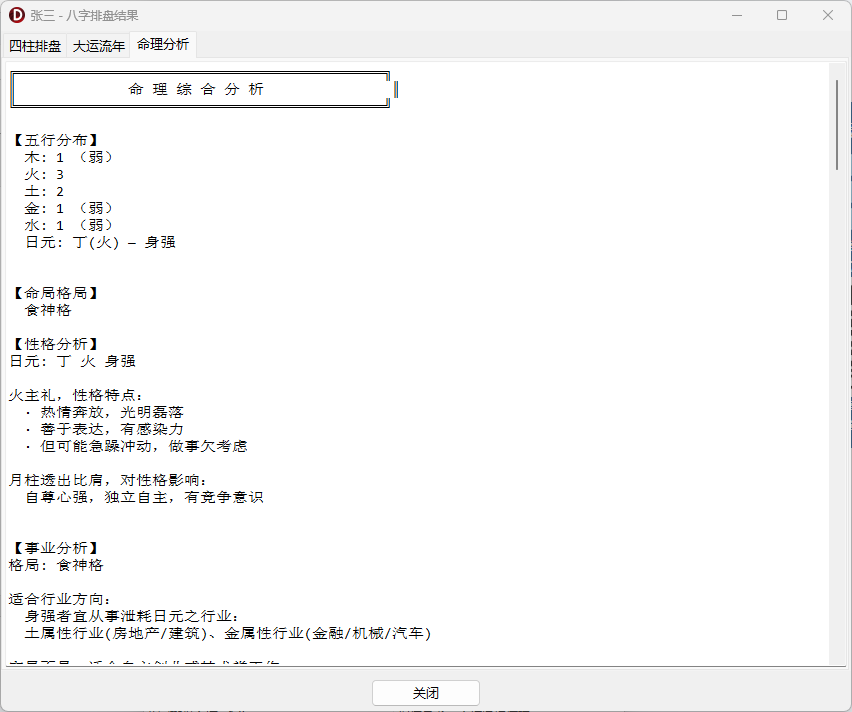Select the 命理分析 tab
This screenshot has width=852, height=712.
coord(162,45)
